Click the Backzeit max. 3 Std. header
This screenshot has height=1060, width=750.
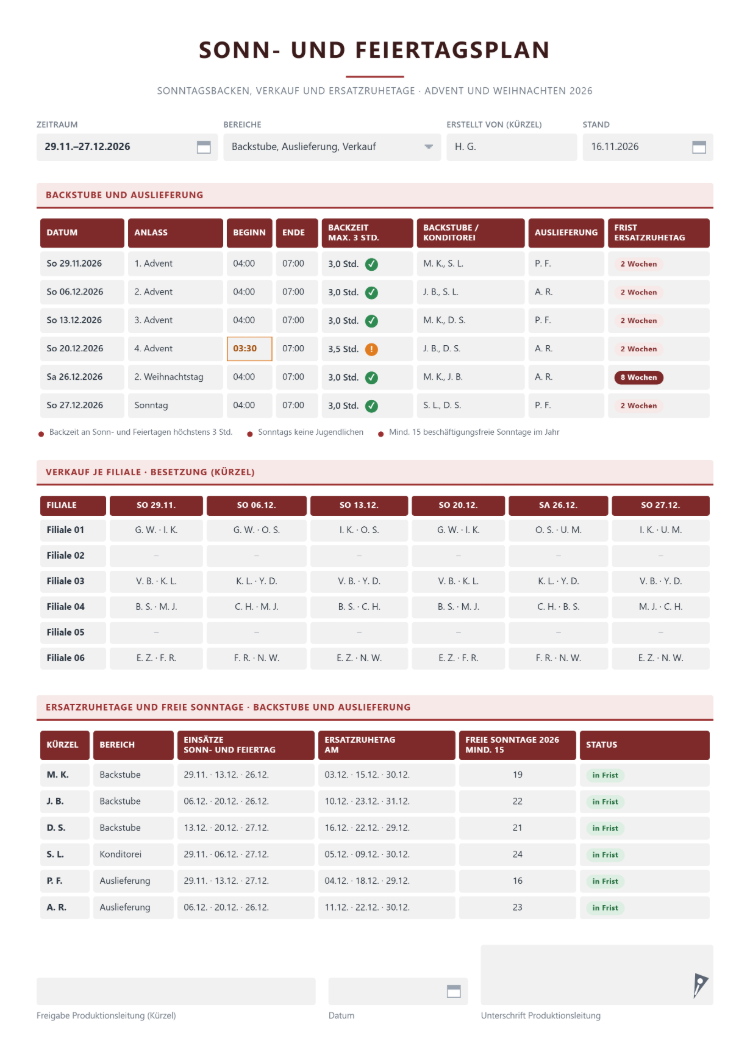tap(367, 233)
